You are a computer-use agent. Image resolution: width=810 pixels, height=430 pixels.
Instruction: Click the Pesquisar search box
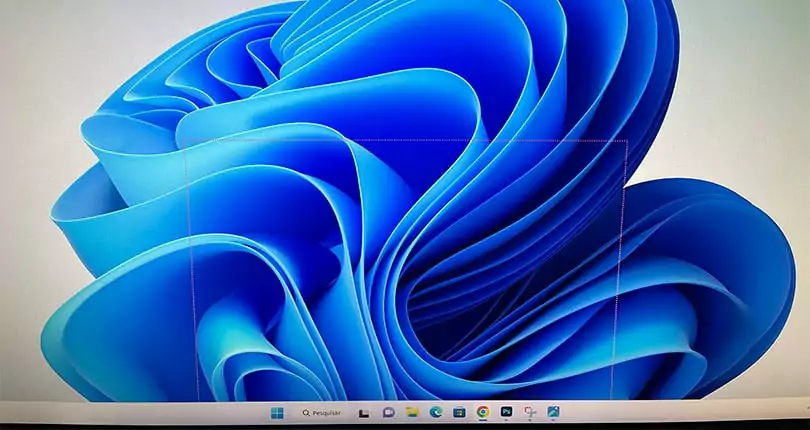pyautogui.click(x=322, y=413)
